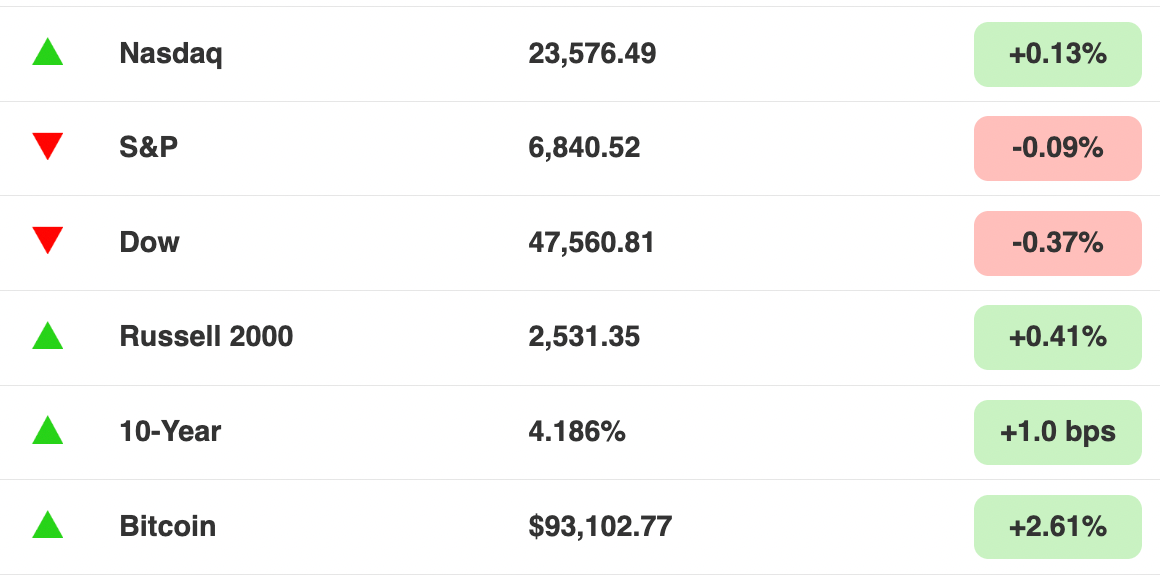Click the green up arrow beside Bitcoin
This screenshot has width=1160, height=575.
[x=47, y=525]
